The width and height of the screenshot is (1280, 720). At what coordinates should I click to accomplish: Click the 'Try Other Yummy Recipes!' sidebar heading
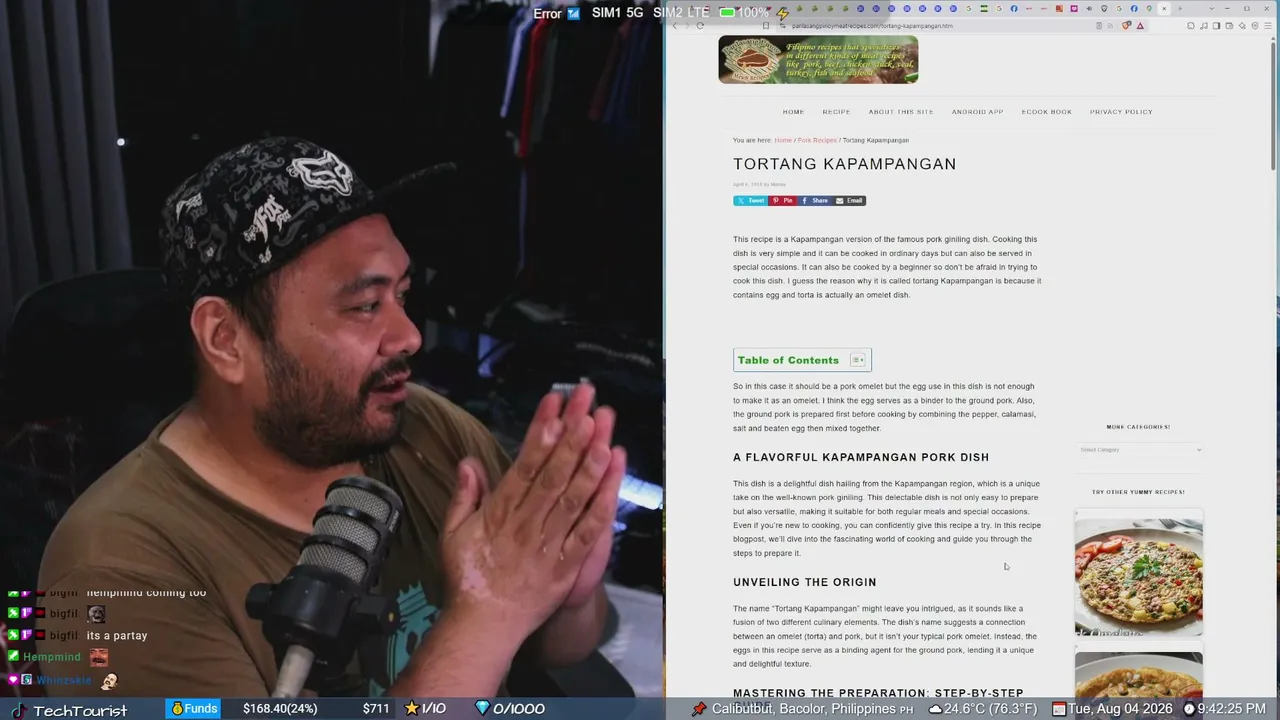tap(1138, 492)
